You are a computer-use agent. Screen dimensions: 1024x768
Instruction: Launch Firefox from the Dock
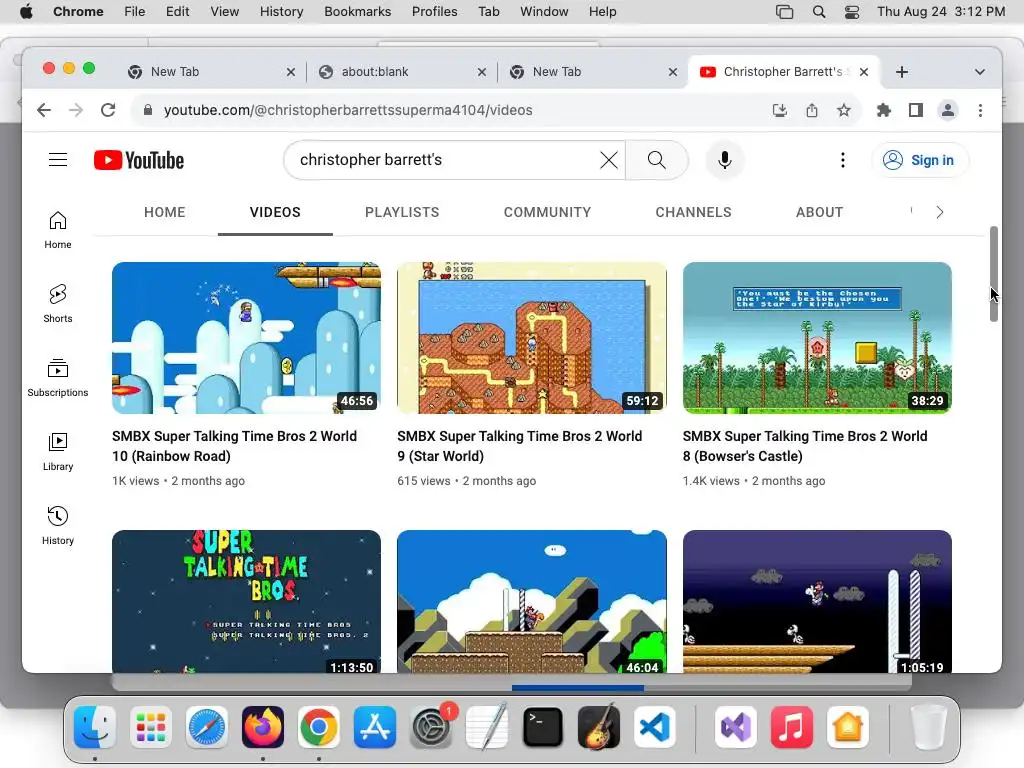pyautogui.click(x=263, y=727)
